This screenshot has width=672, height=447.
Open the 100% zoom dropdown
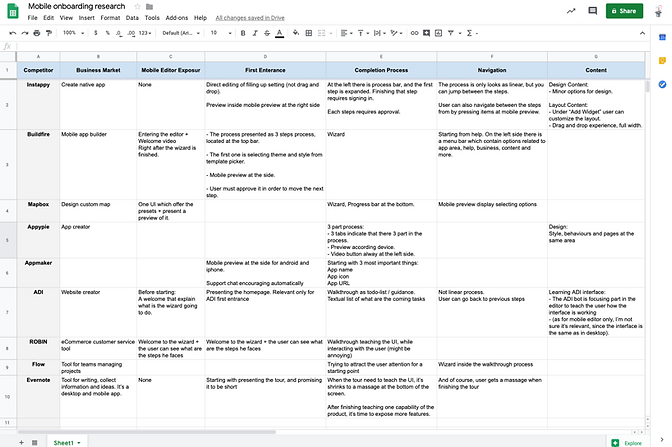(73, 33)
